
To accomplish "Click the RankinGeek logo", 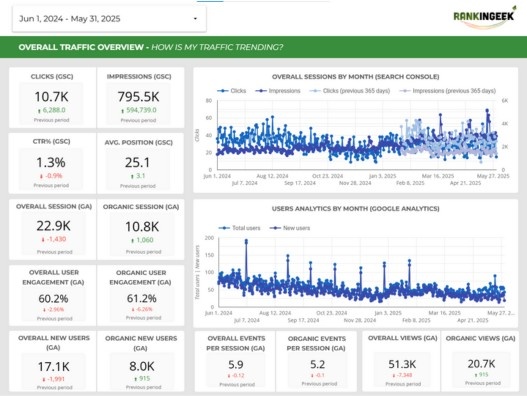I will click(x=484, y=17).
